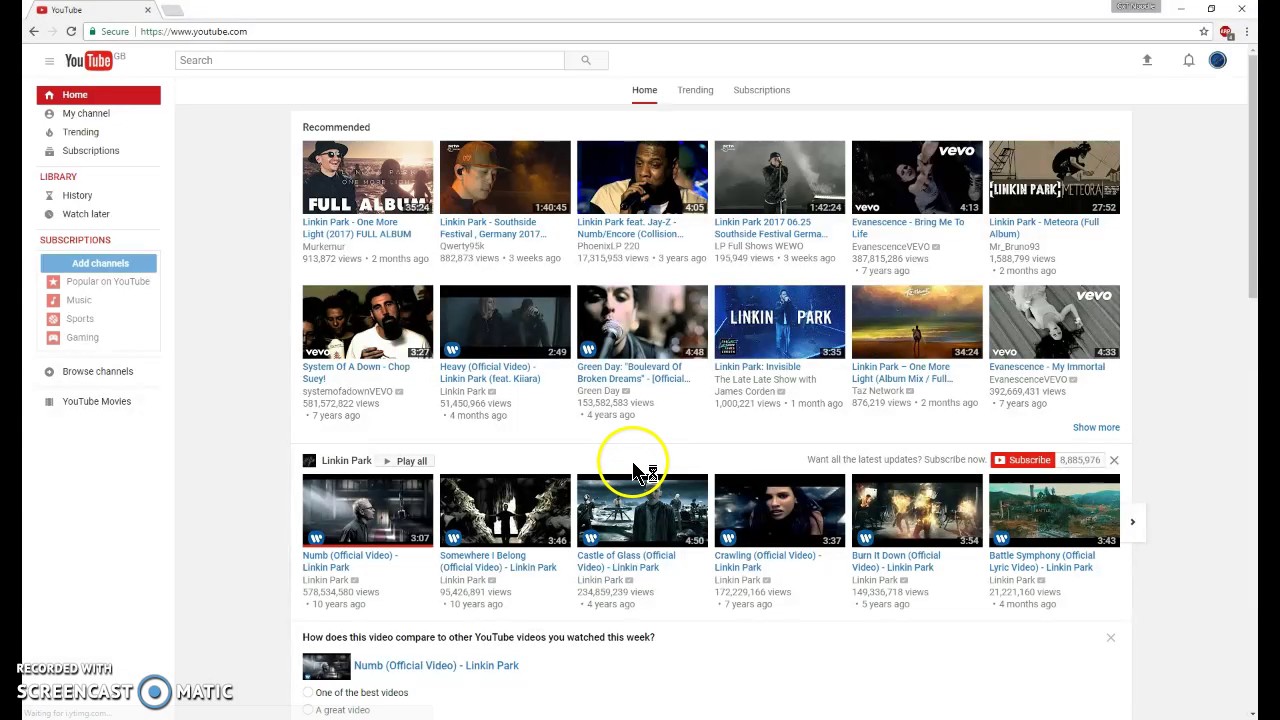Open Battle Symphony lyric video thumbnail

1054,511
